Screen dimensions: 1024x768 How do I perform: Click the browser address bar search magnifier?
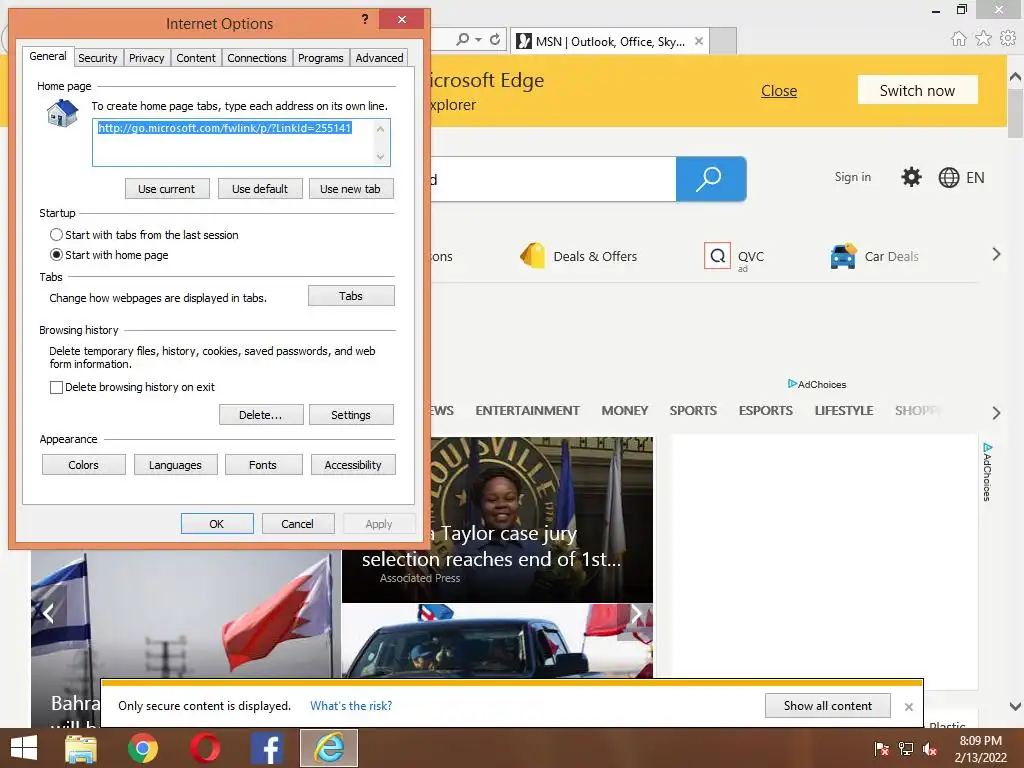(x=462, y=40)
